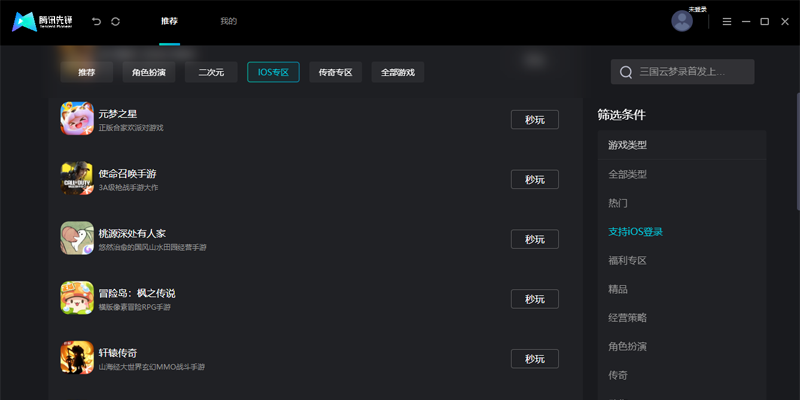Open 元梦之星 game icon

click(x=77, y=118)
